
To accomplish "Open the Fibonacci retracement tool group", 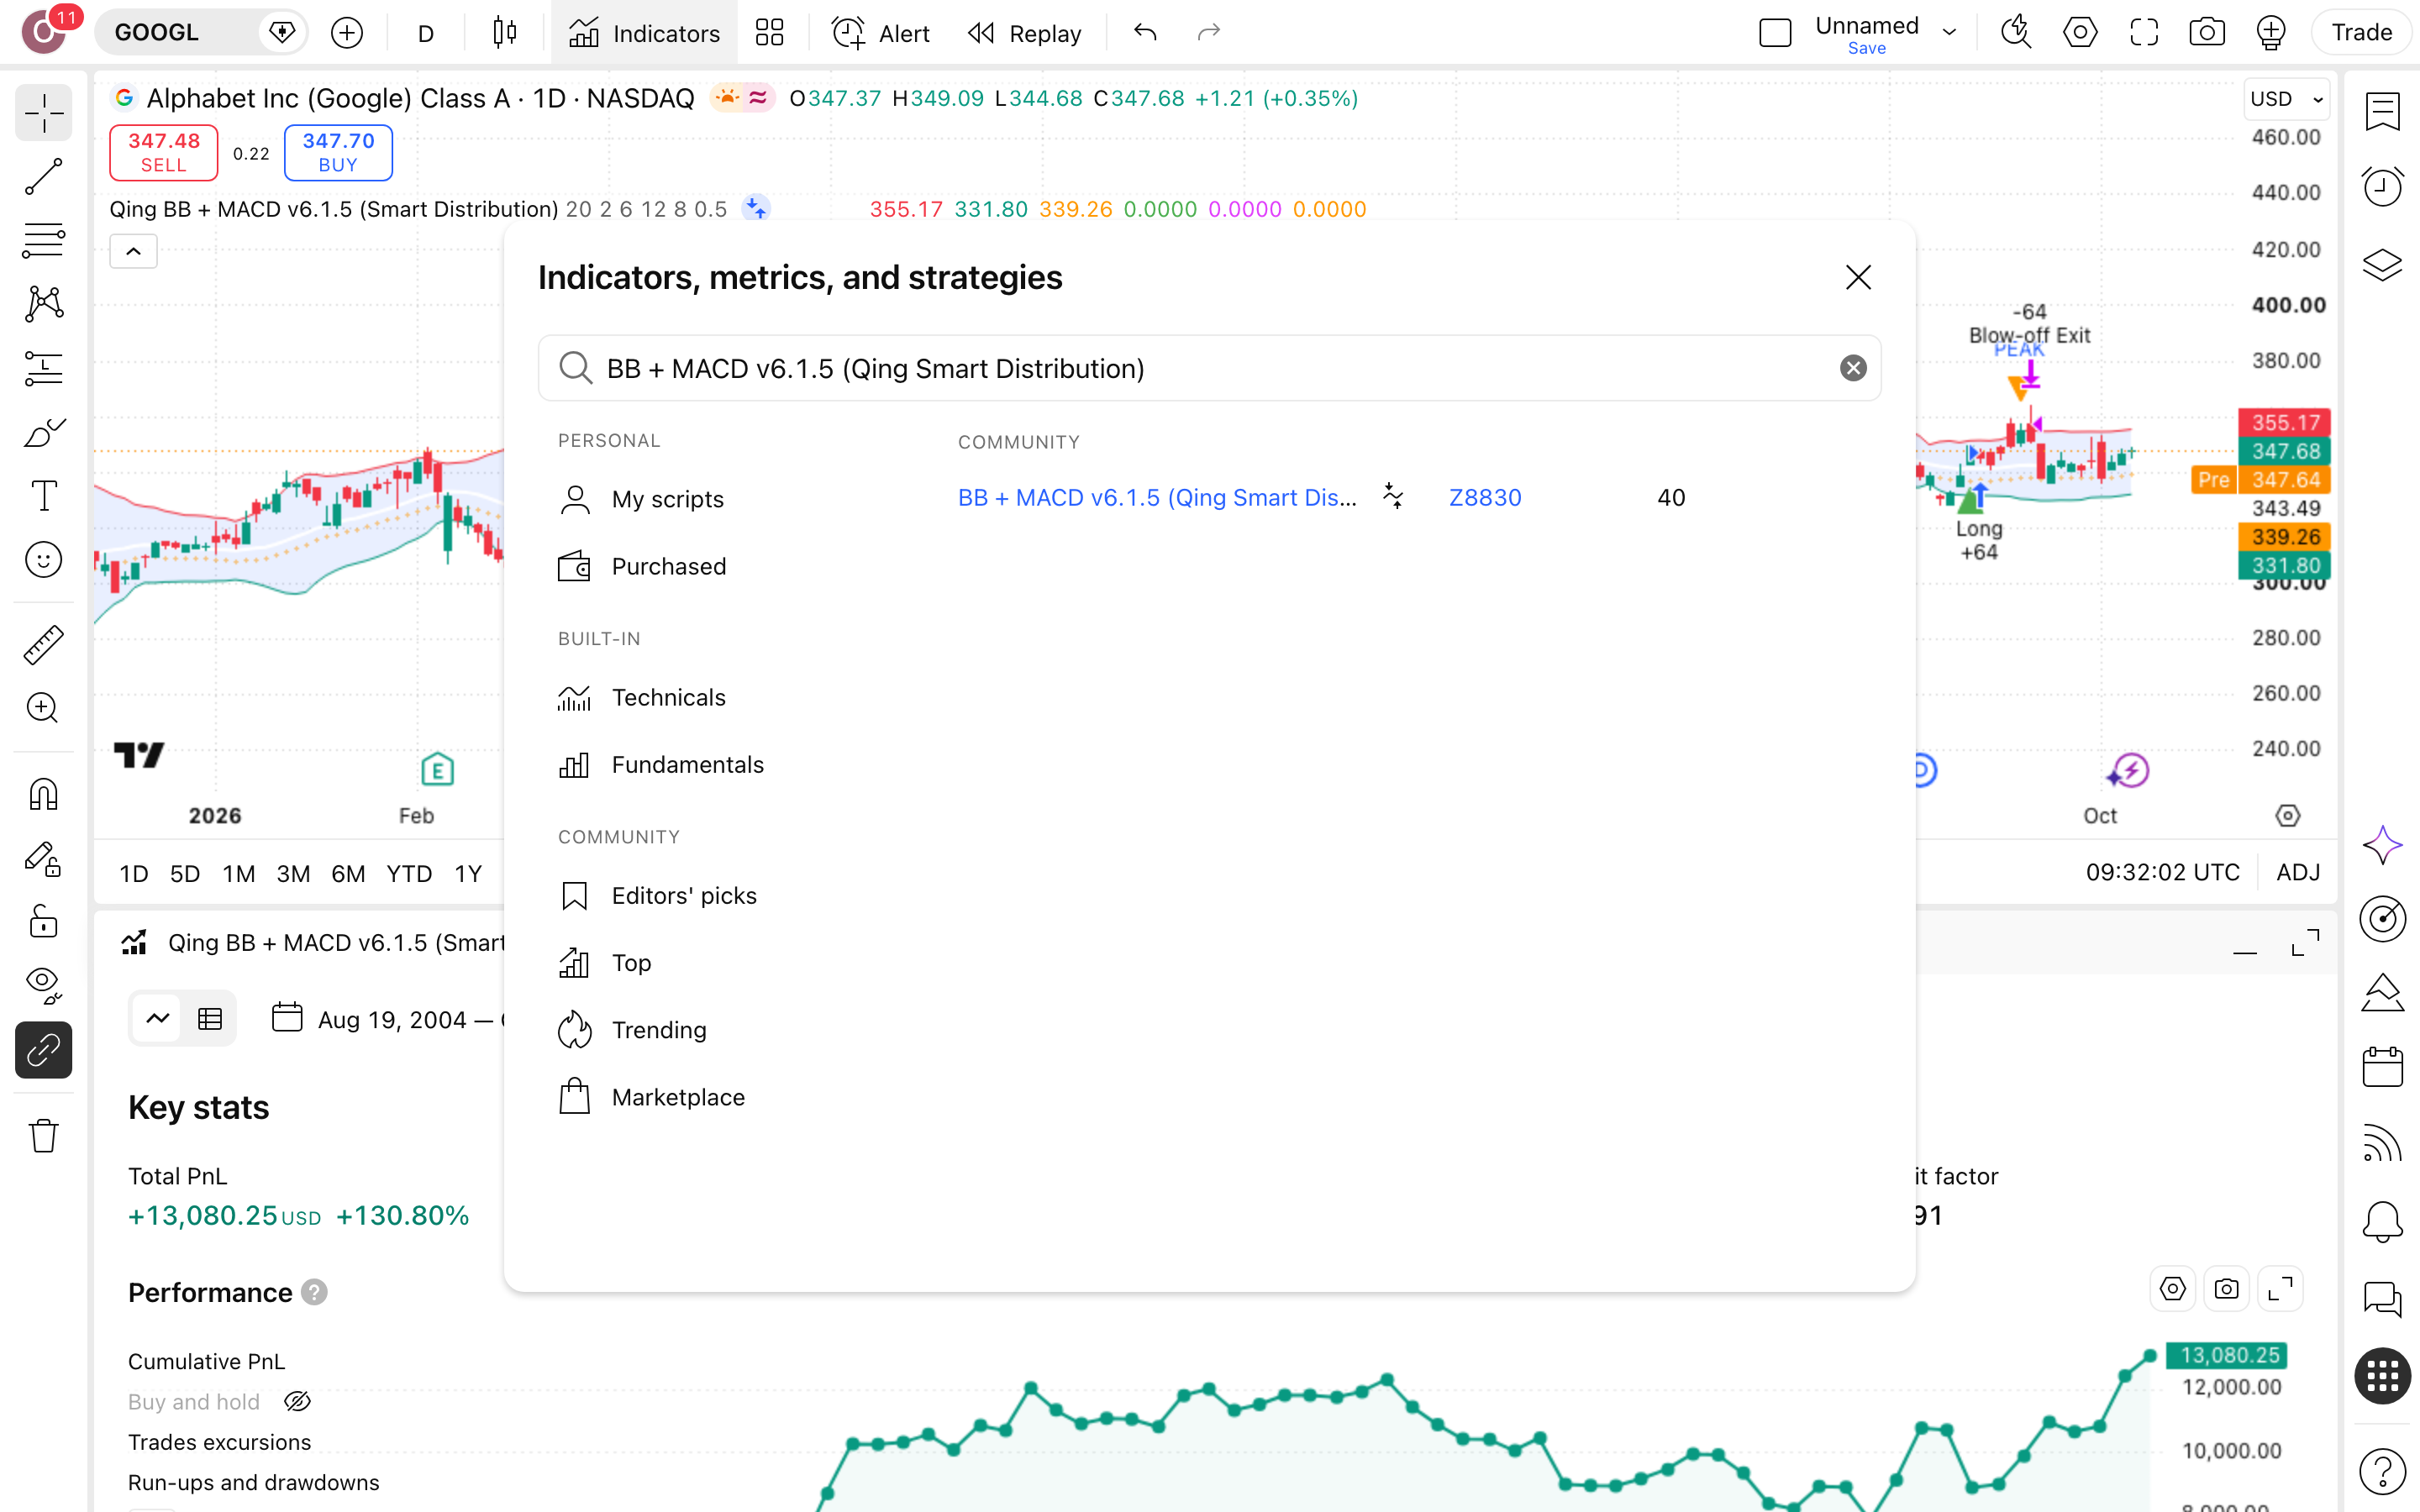I will (44, 241).
